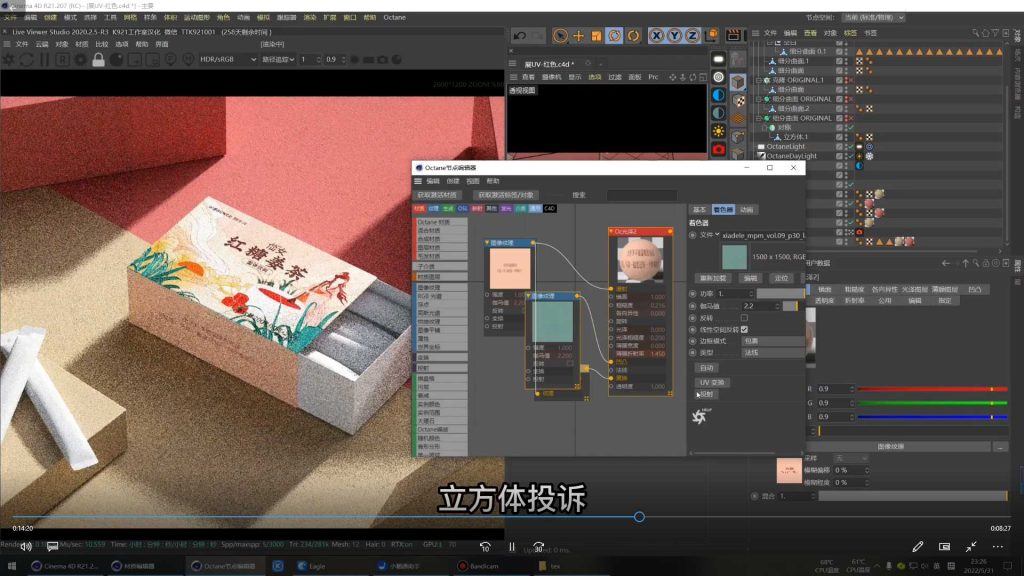Open Eagle from the taskbar

(305, 566)
